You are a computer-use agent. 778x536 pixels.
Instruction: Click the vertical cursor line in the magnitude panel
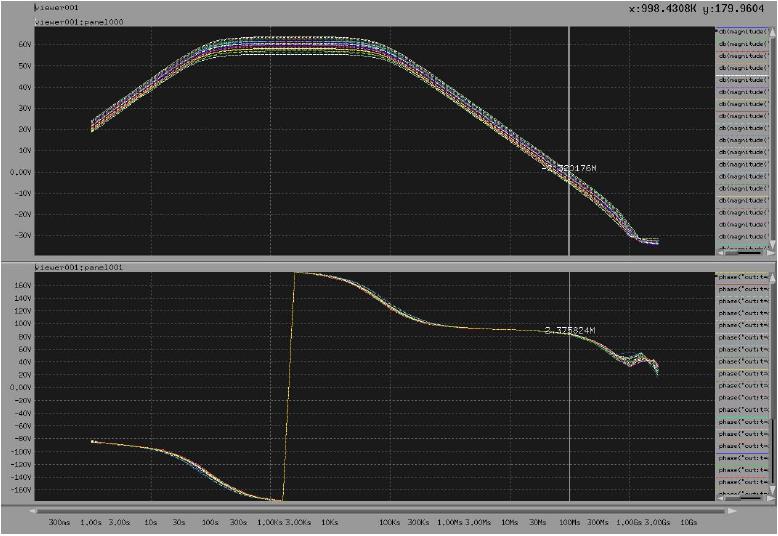coord(569,141)
